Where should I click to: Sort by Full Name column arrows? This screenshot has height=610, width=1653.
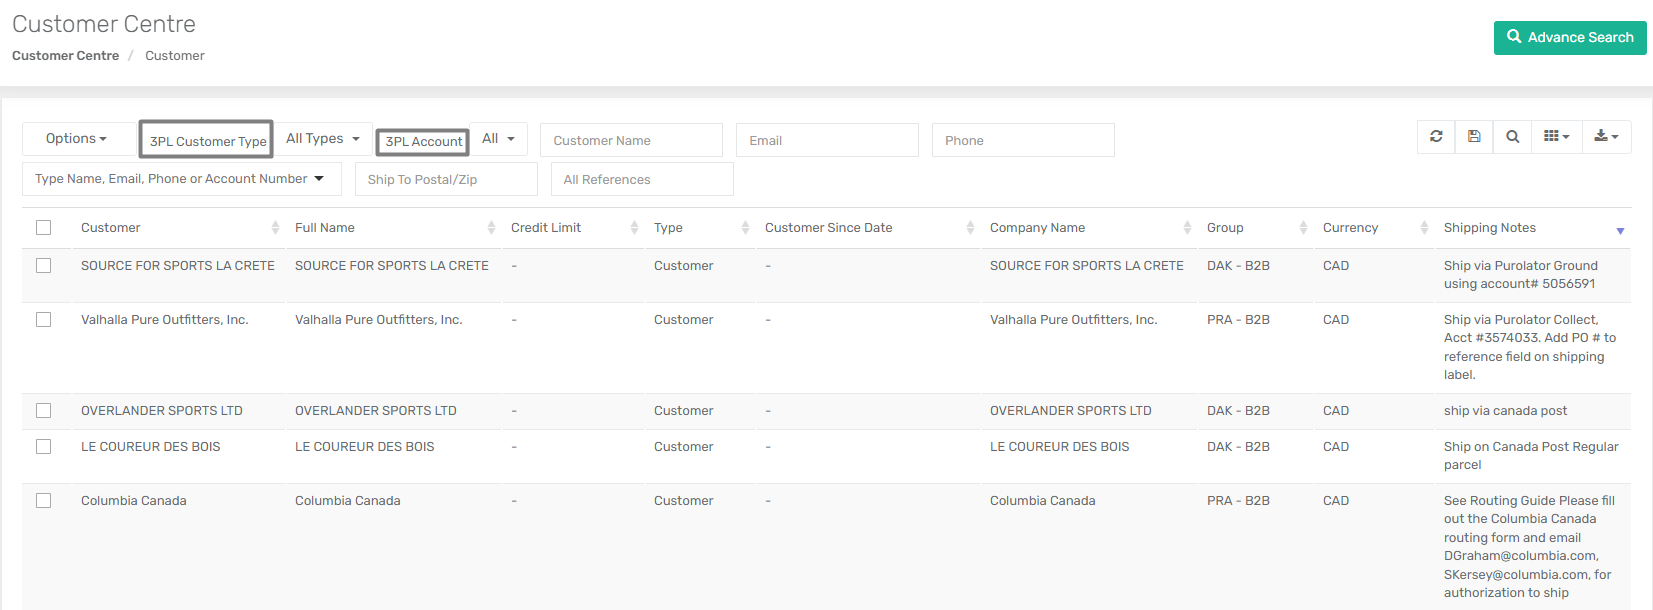(491, 228)
